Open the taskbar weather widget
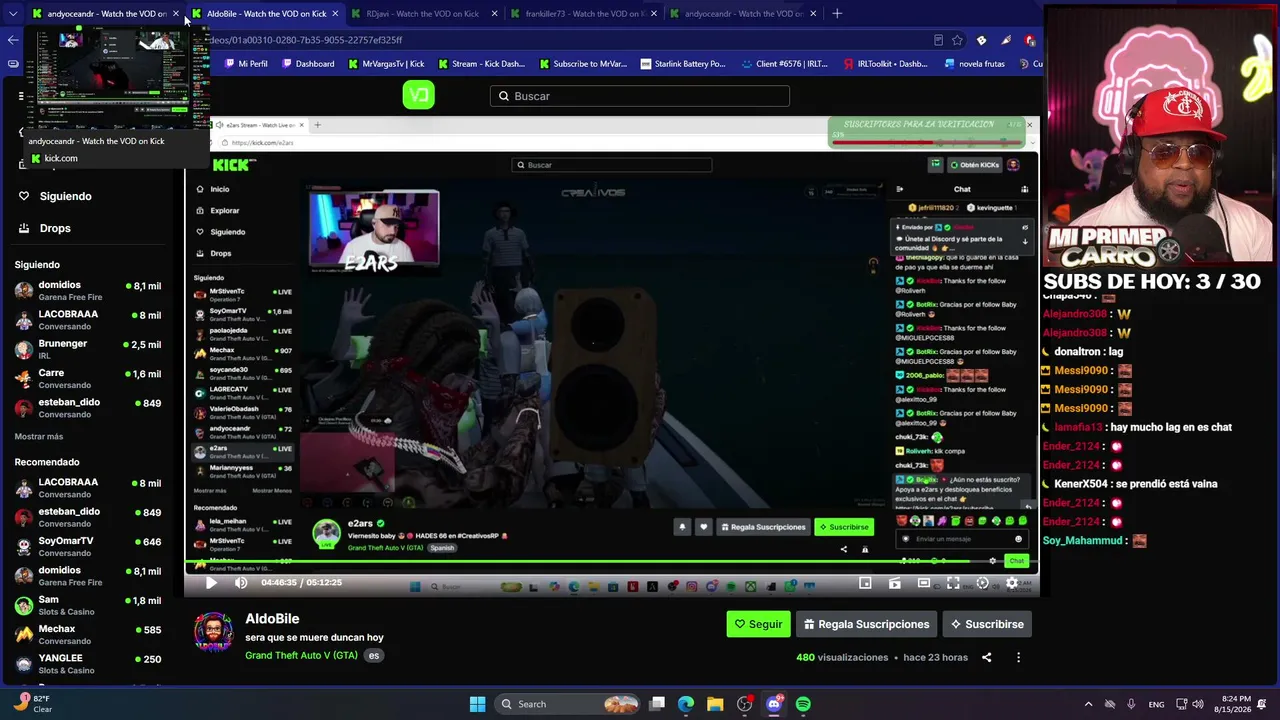 33,703
